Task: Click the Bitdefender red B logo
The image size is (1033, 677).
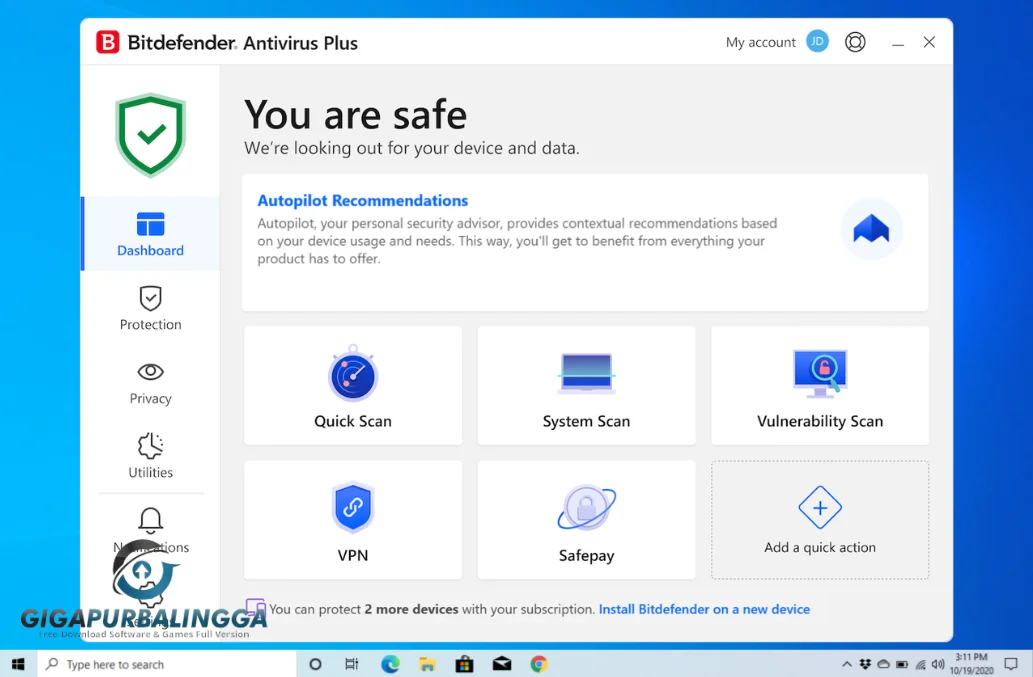Action: pos(108,42)
